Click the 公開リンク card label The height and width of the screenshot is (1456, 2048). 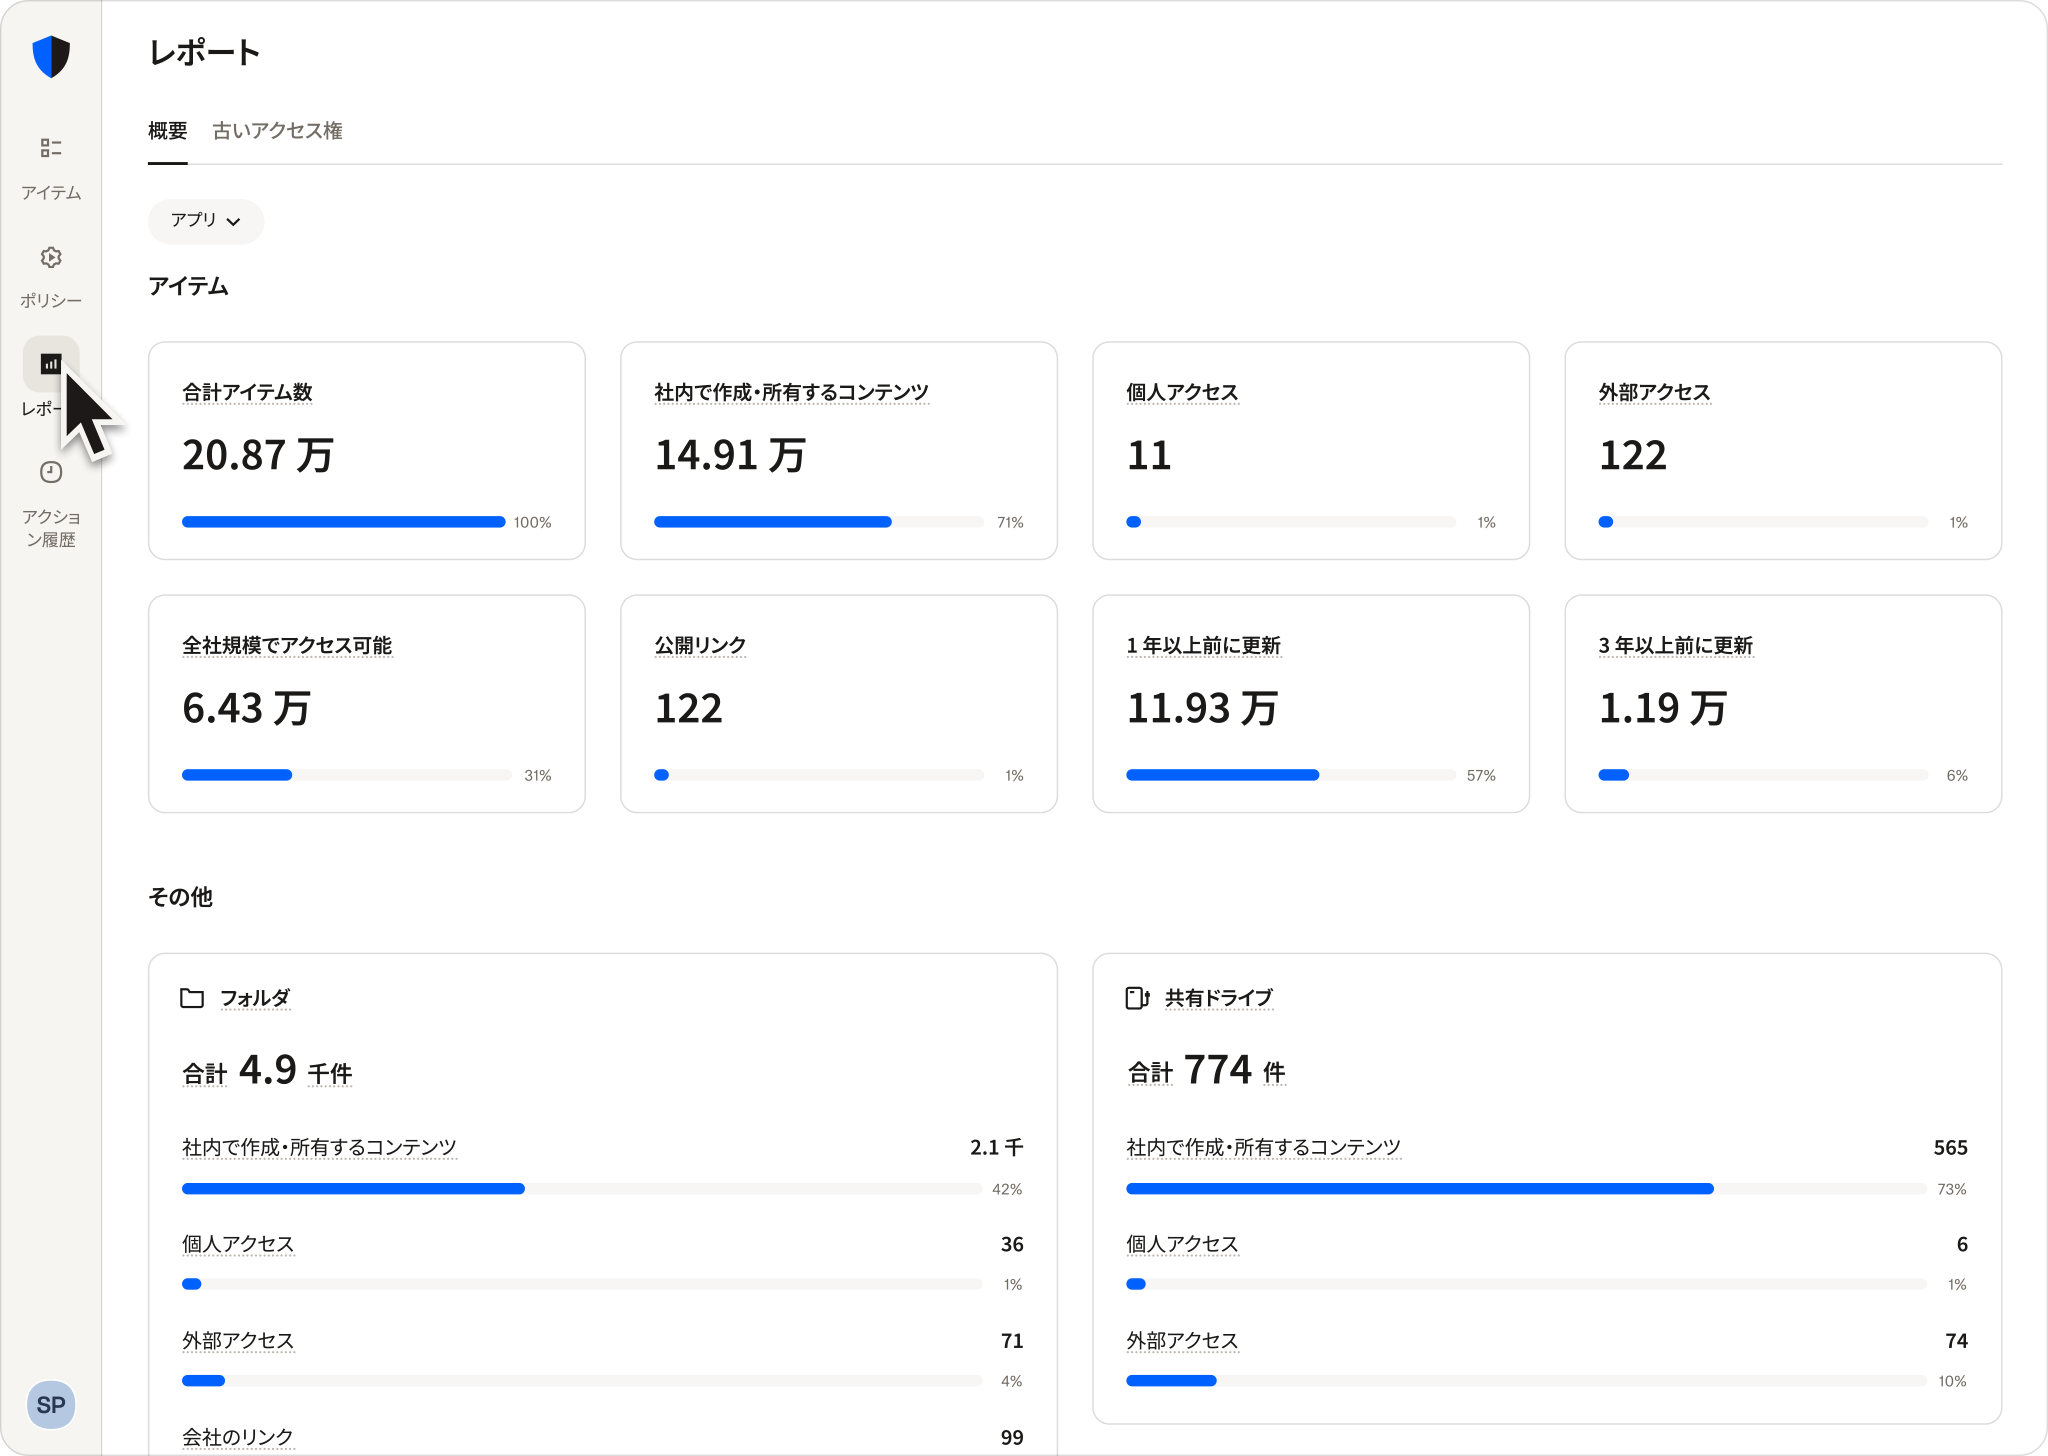pyautogui.click(x=700, y=645)
